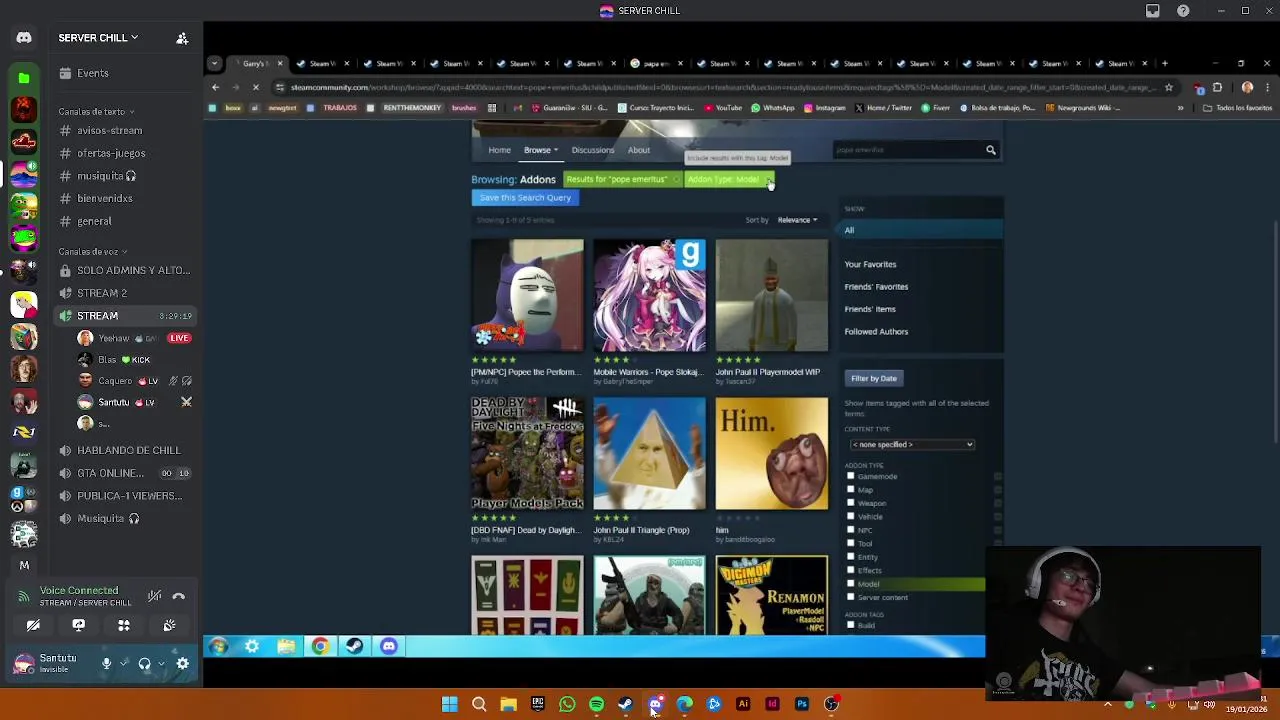Start an Activity button in voice panel
Image resolution: width=1280 pixels, height=720 pixels.
pos(124,625)
